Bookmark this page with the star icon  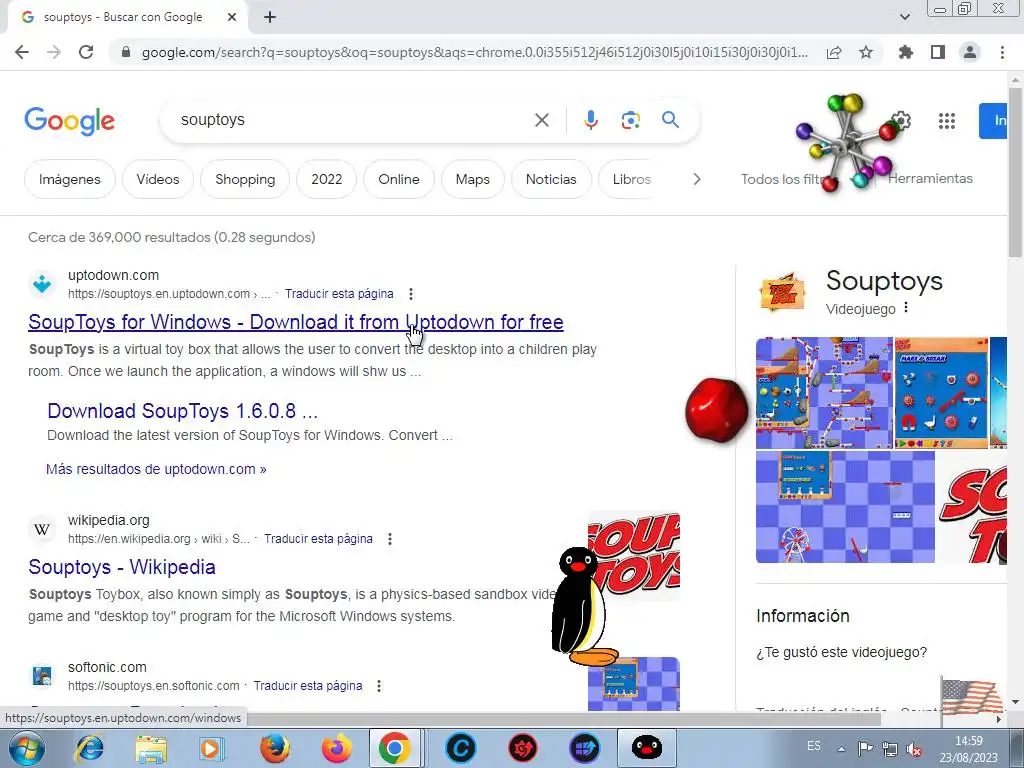[x=866, y=52]
